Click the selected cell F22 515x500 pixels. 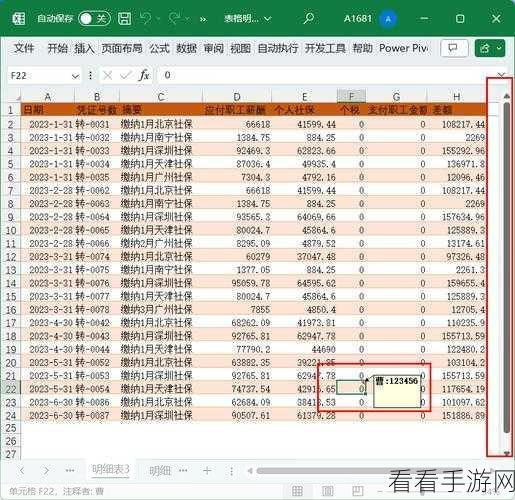[351, 388]
